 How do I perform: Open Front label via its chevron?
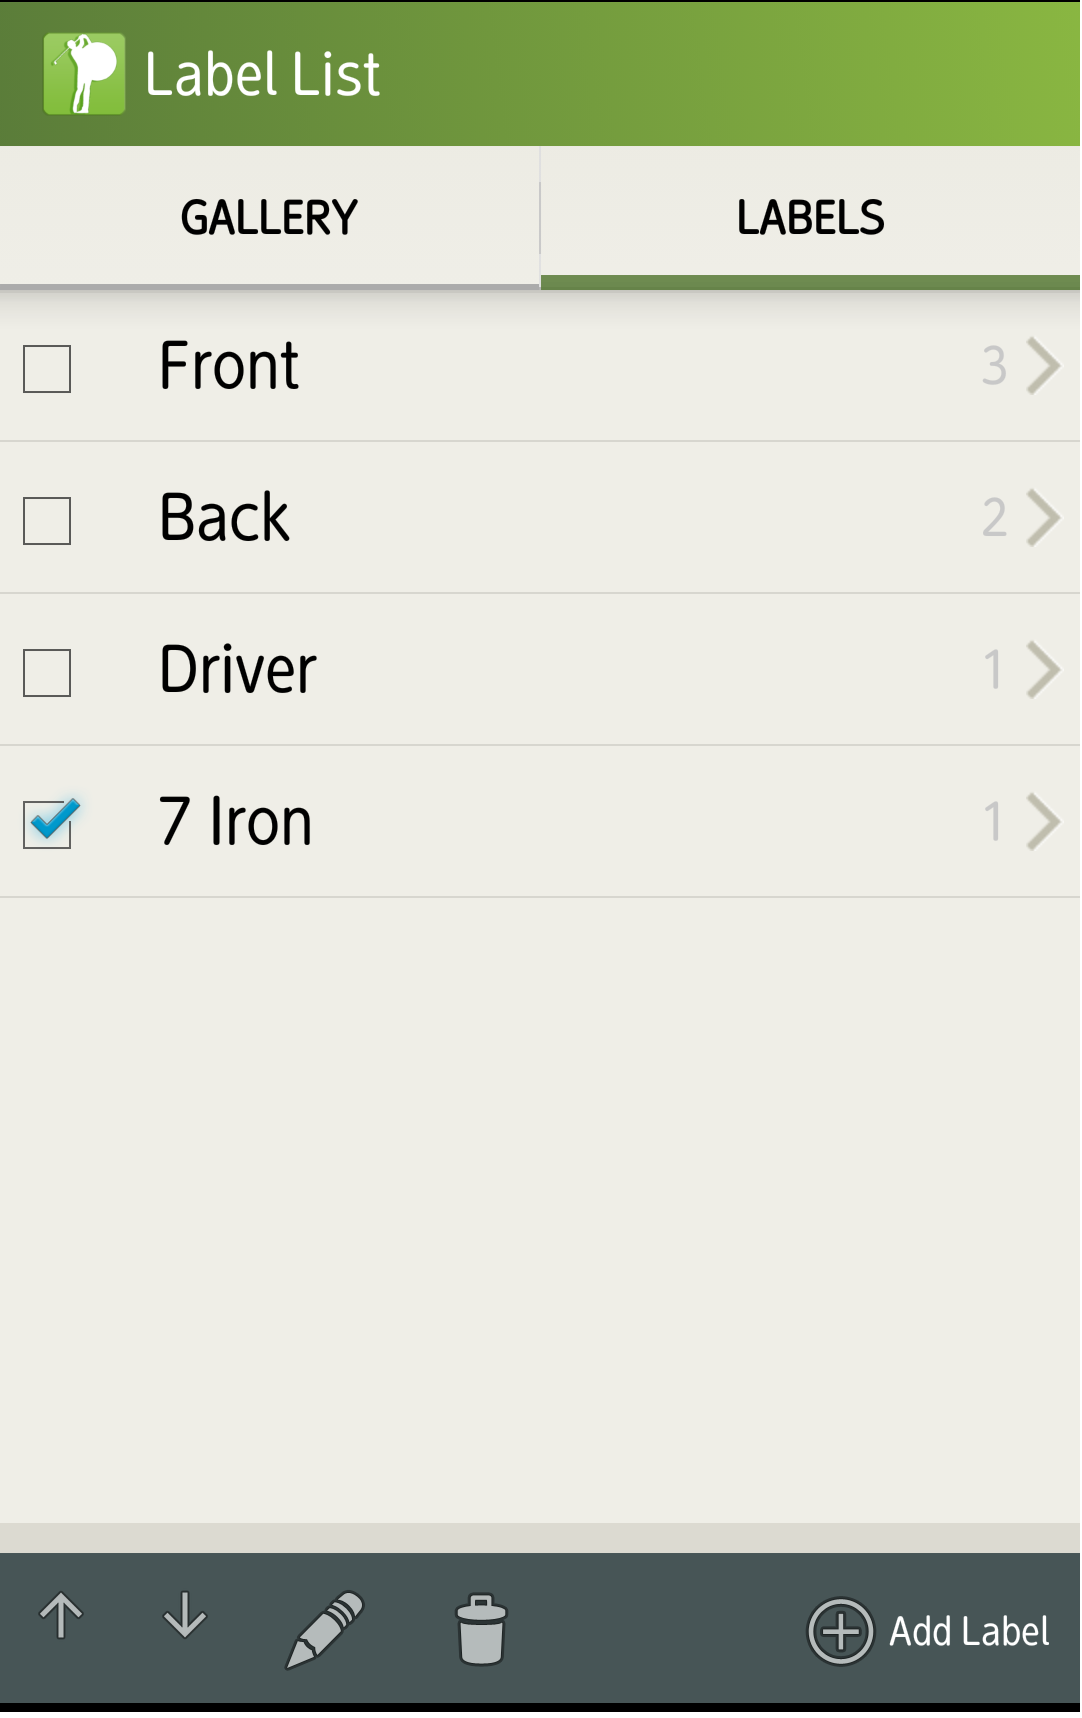point(1044,367)
